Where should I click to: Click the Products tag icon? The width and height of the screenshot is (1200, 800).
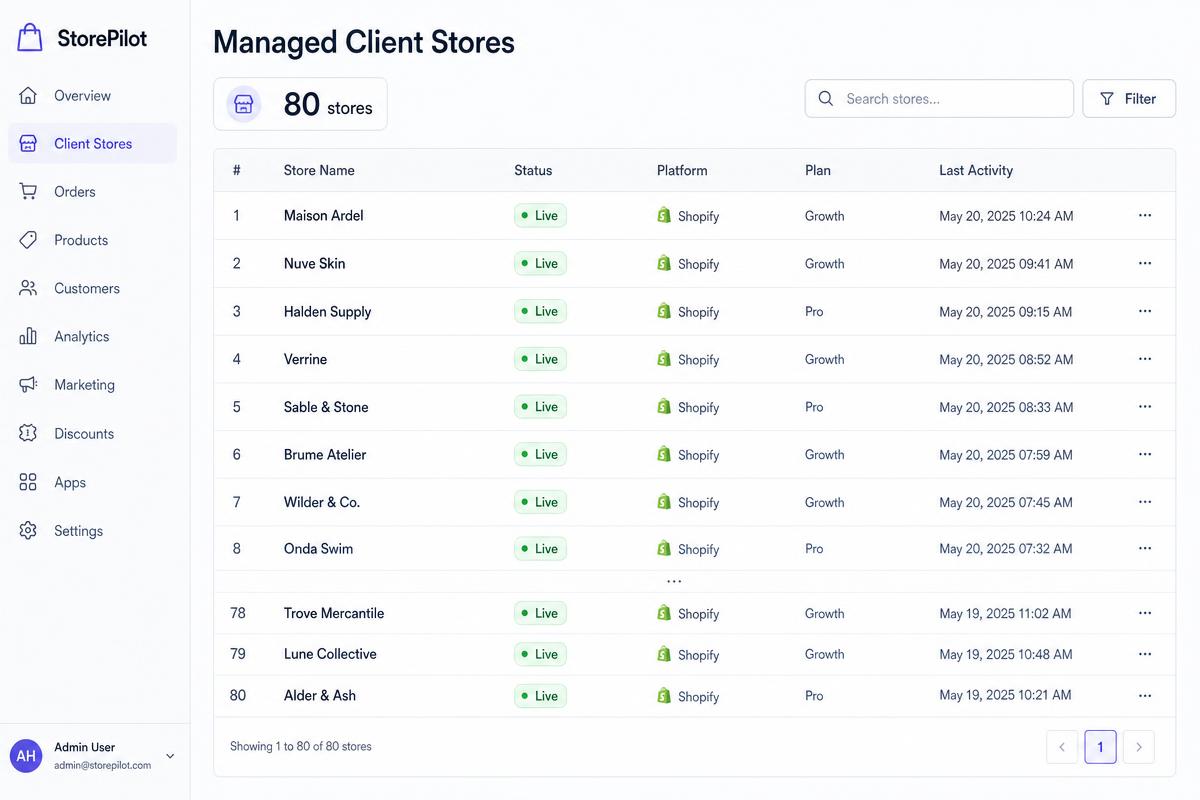28,240
